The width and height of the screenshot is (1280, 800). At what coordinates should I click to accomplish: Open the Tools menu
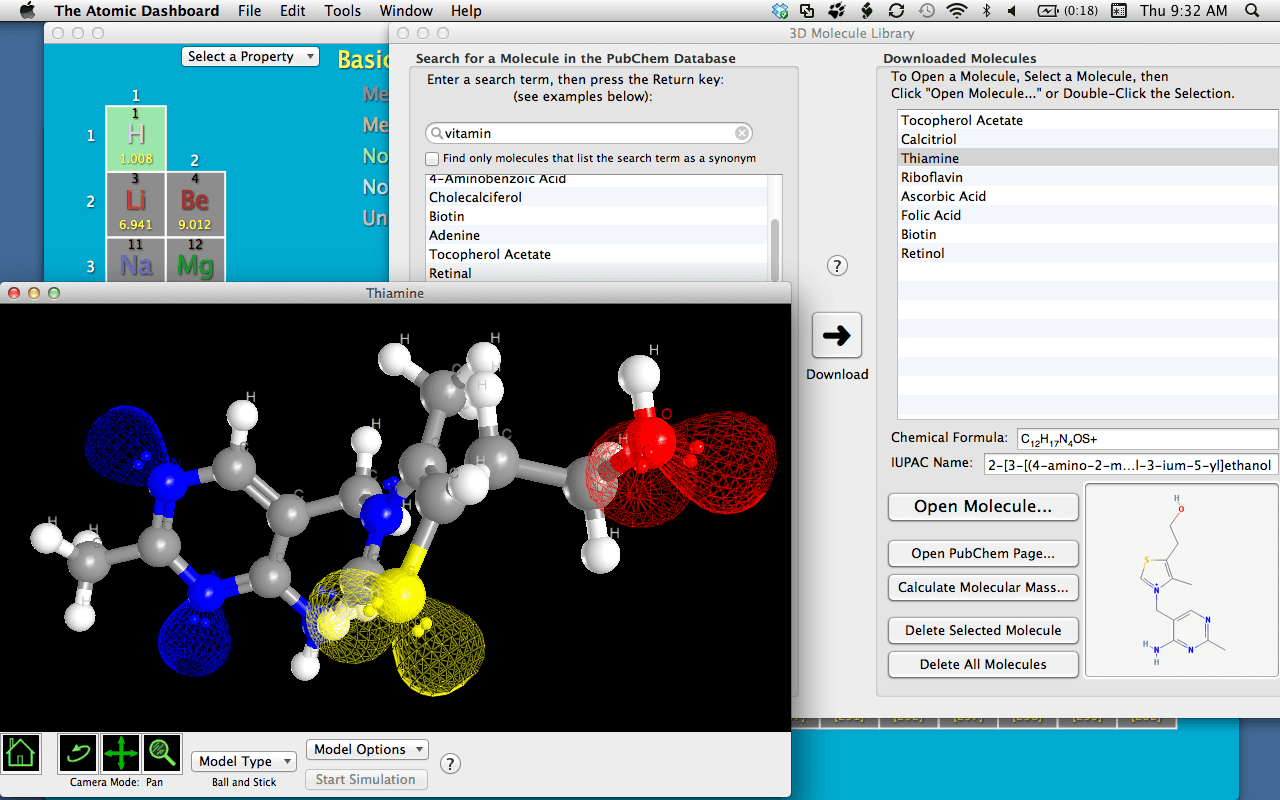click(343, 11)
